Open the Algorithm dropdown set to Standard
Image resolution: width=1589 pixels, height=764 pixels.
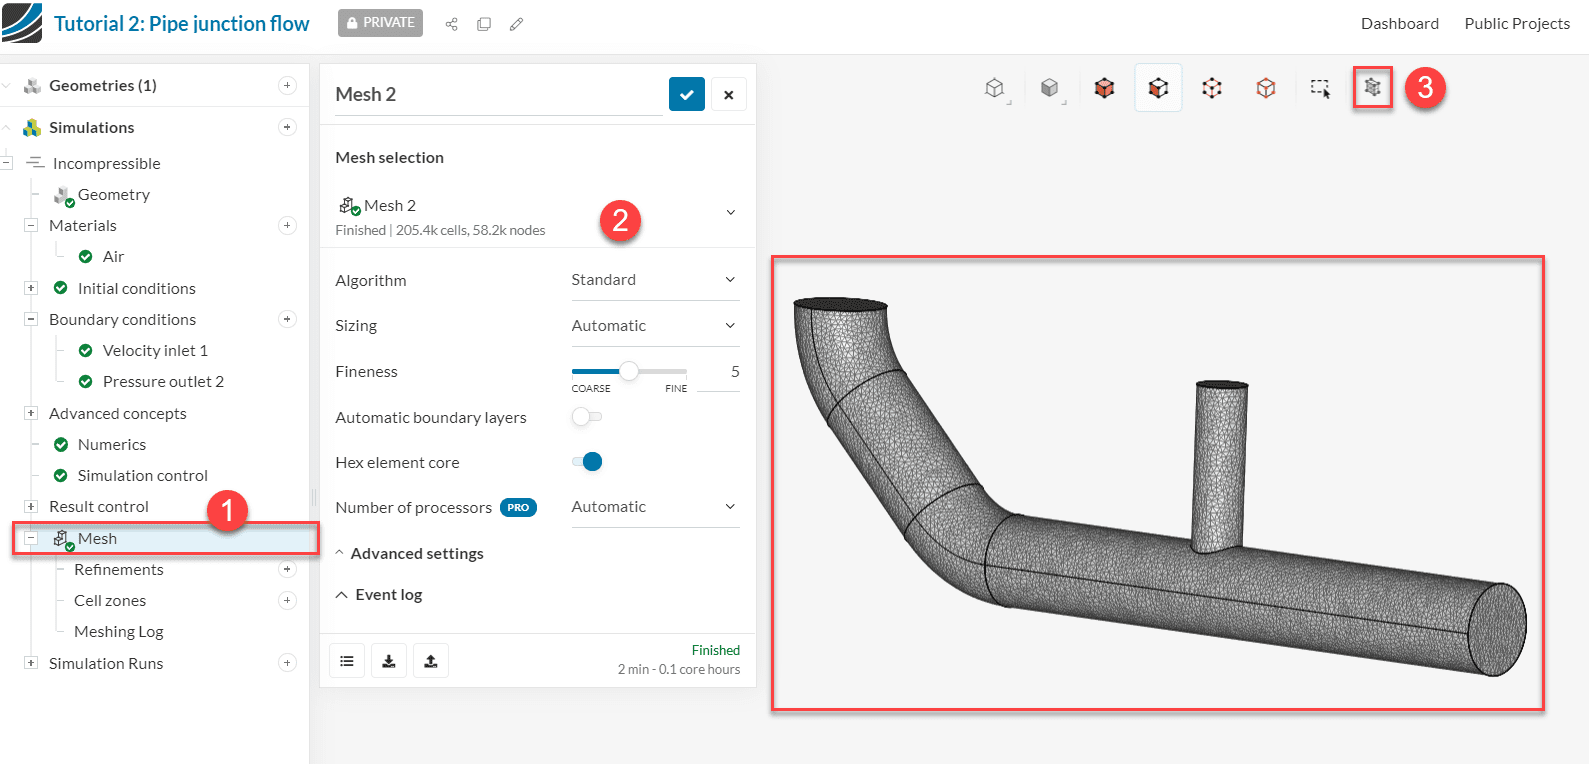(654, 280)
